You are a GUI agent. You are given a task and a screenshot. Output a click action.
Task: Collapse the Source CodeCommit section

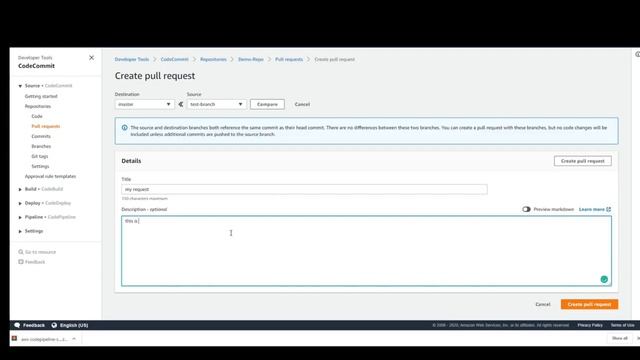click(20, 86)
